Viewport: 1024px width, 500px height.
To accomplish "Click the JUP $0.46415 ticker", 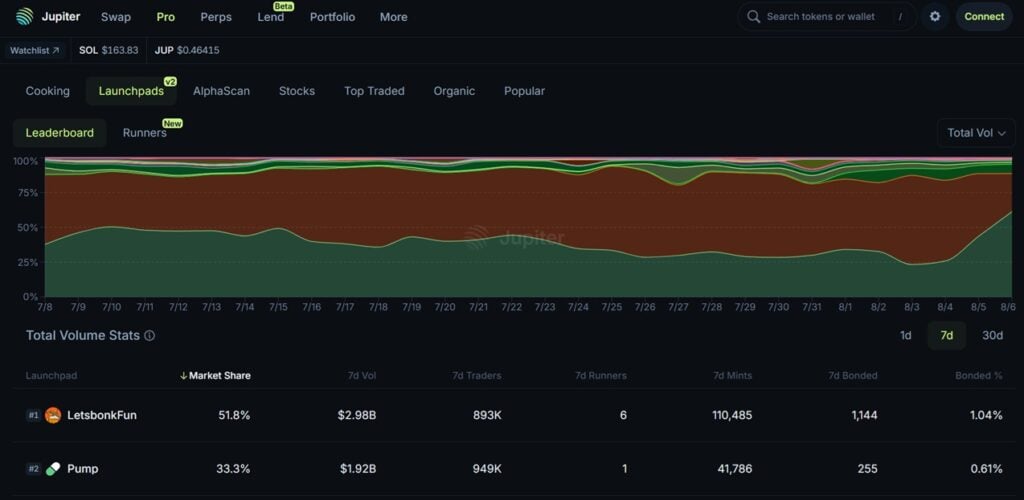I will [x=187, y=50].
